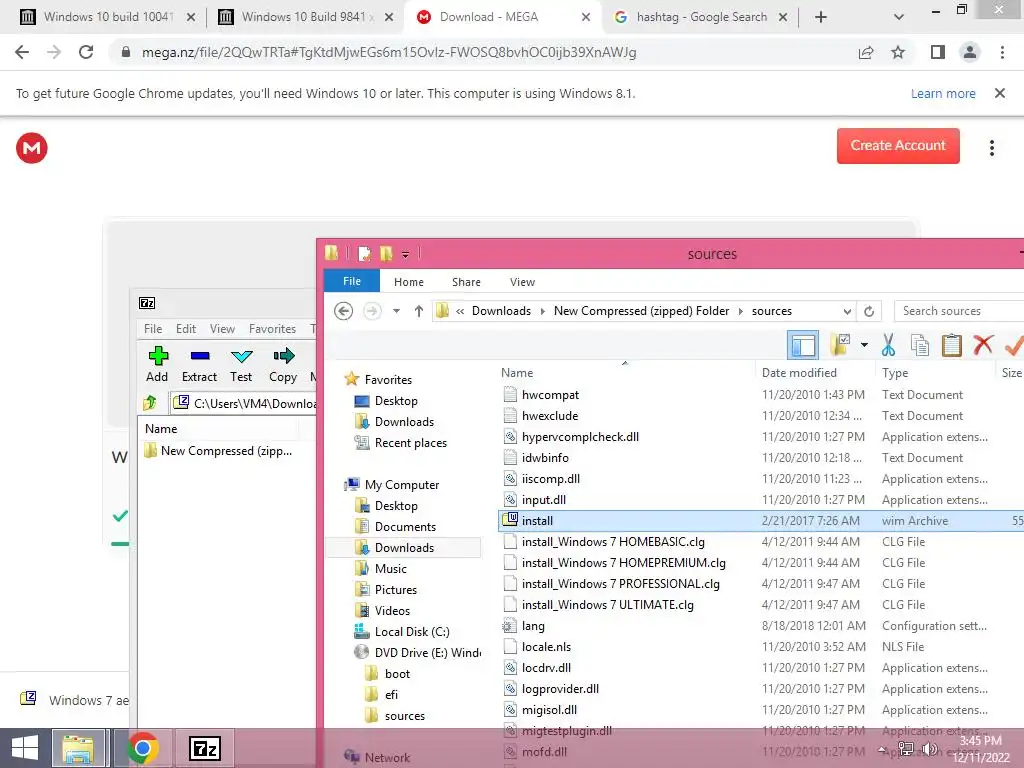Image resolution: width=1024 pixels, height=768 pixels.
Task: Open folder options icon dropdown arrow
Action: (864, 345)
